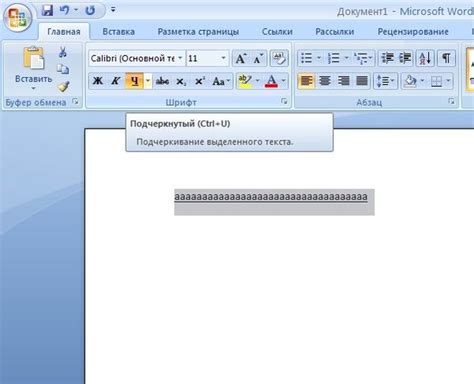Screen dimensions: 474x384
Task: Activate the Format Painter brush
Action: 63,87
